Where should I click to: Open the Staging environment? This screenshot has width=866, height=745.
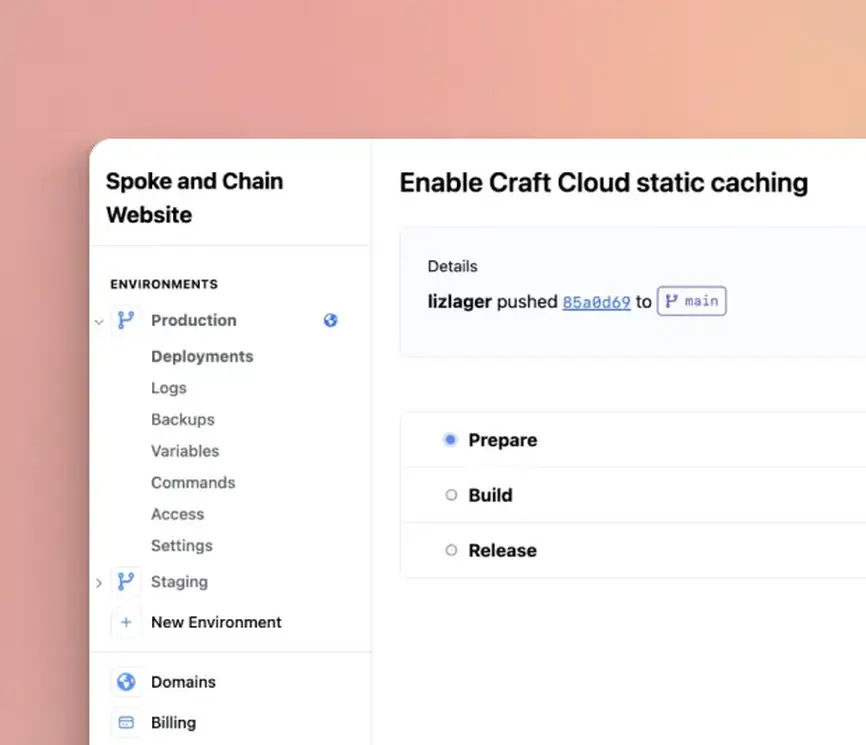[179, 582]
